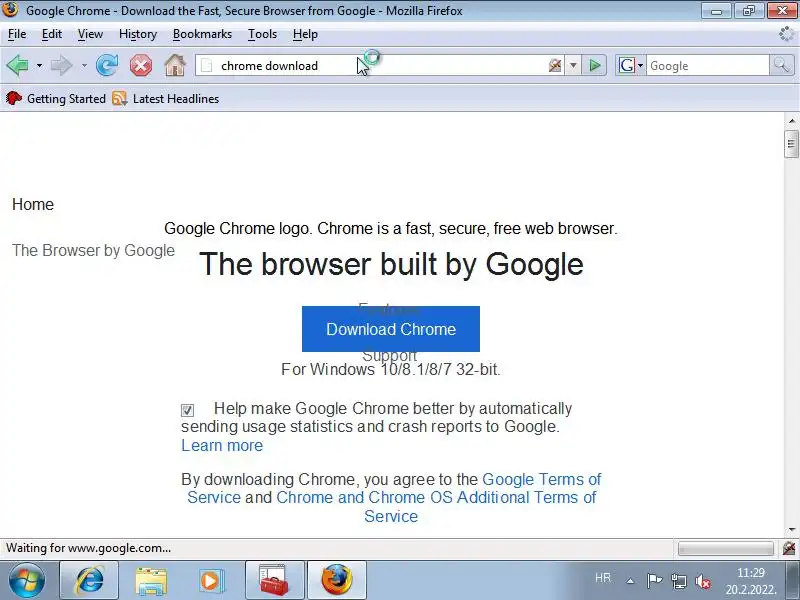The height and width of the screenshot is (600, 800).
Task: Click the Action Center flag tray icon
Action: tap(655, 580)
